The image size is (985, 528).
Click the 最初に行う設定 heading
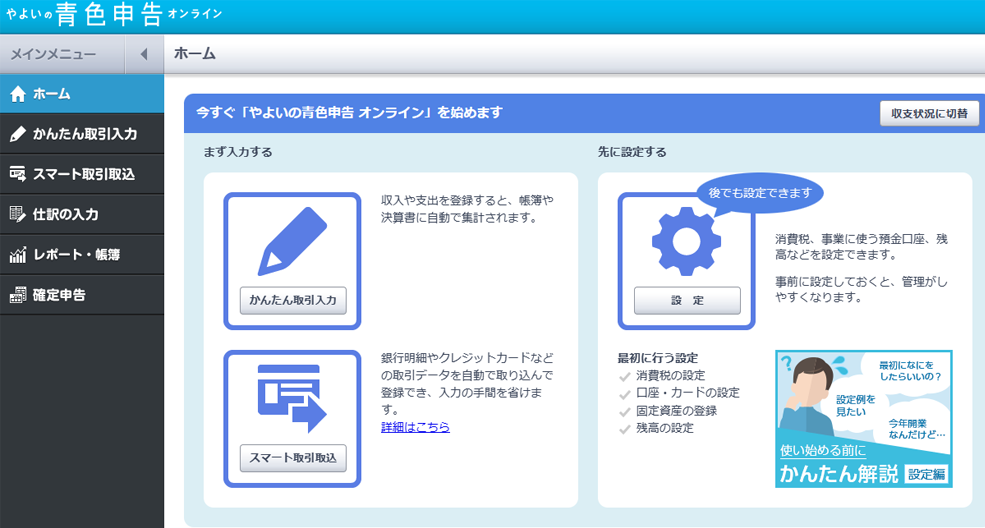click(658, 358)
